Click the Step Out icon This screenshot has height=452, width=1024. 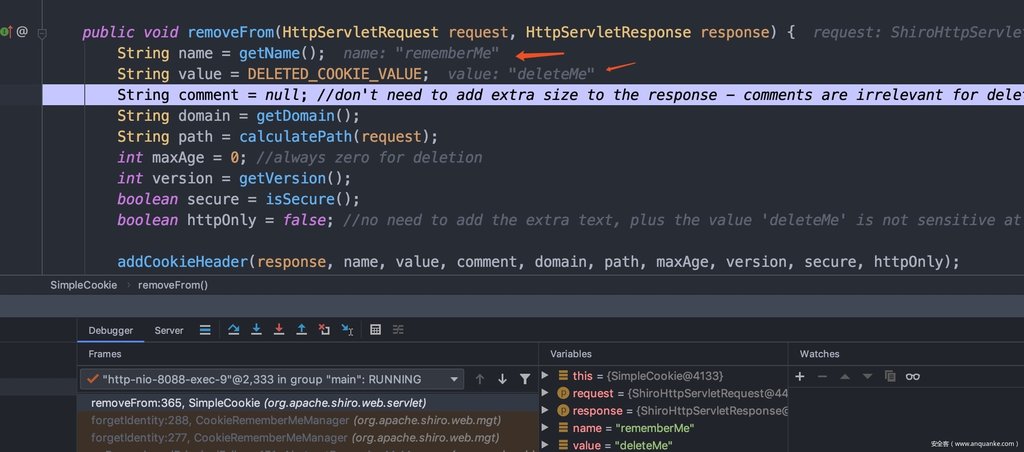tap(302, 330)
